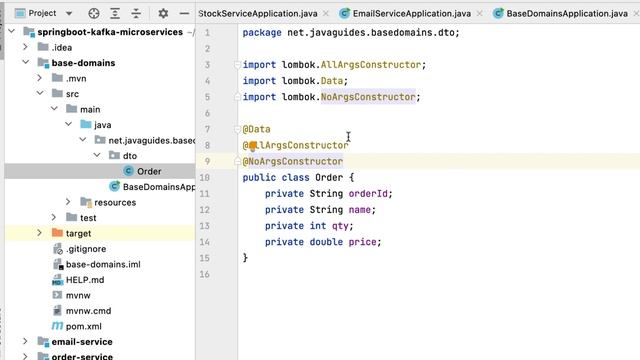Select pom.xml in base-domains
The width and height of the screenshot is (640, 360).
point(84,327)
